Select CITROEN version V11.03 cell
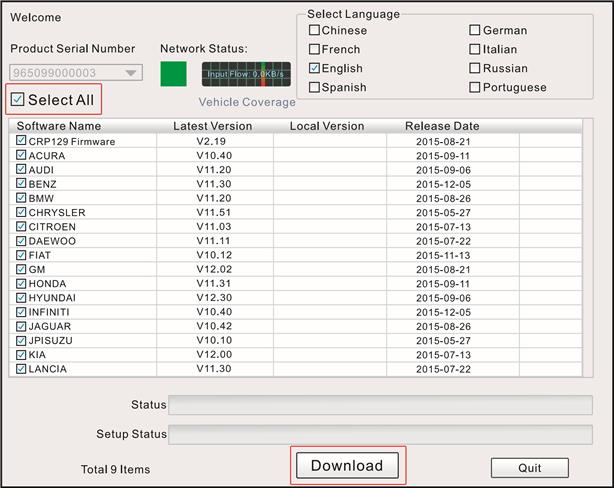This screenshot has height=488, width=614. (214, 226)
